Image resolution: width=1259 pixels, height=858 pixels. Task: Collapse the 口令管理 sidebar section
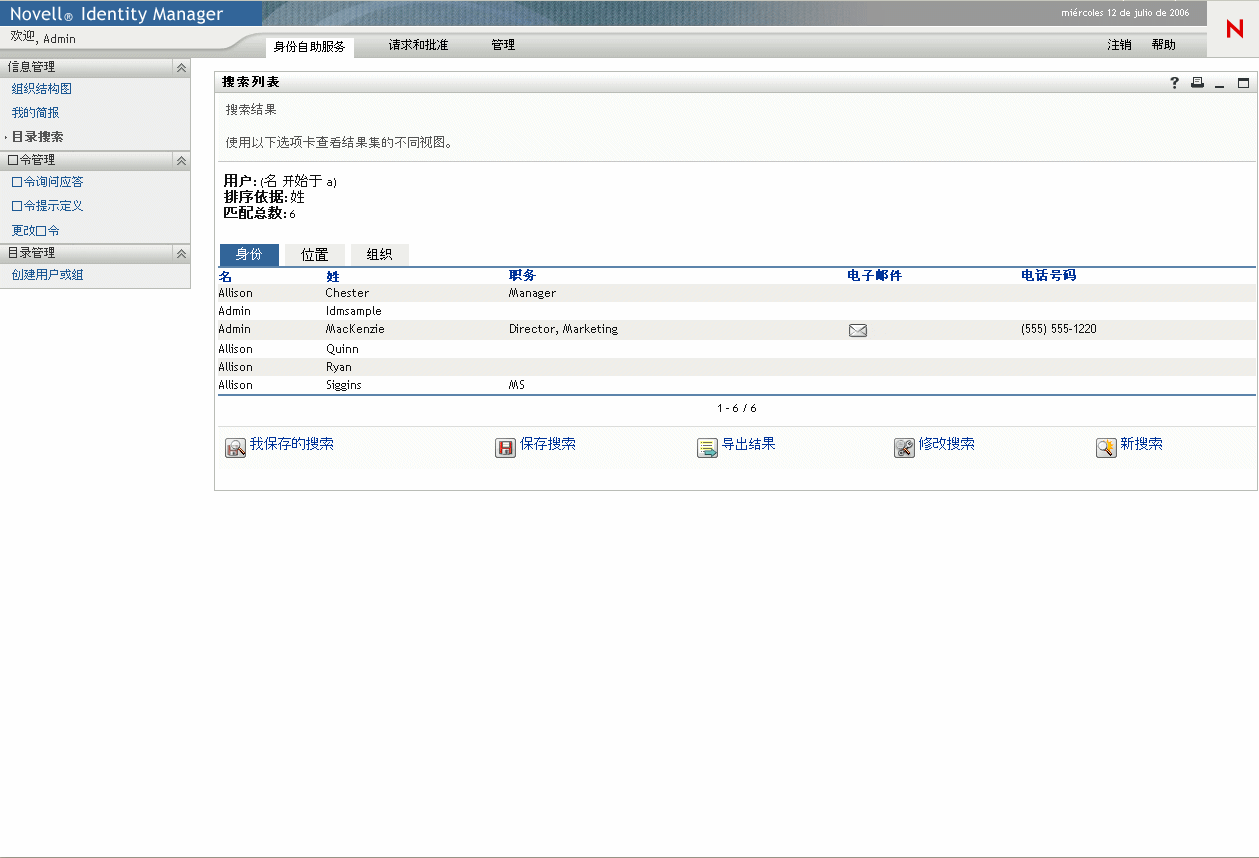(181, 160)
